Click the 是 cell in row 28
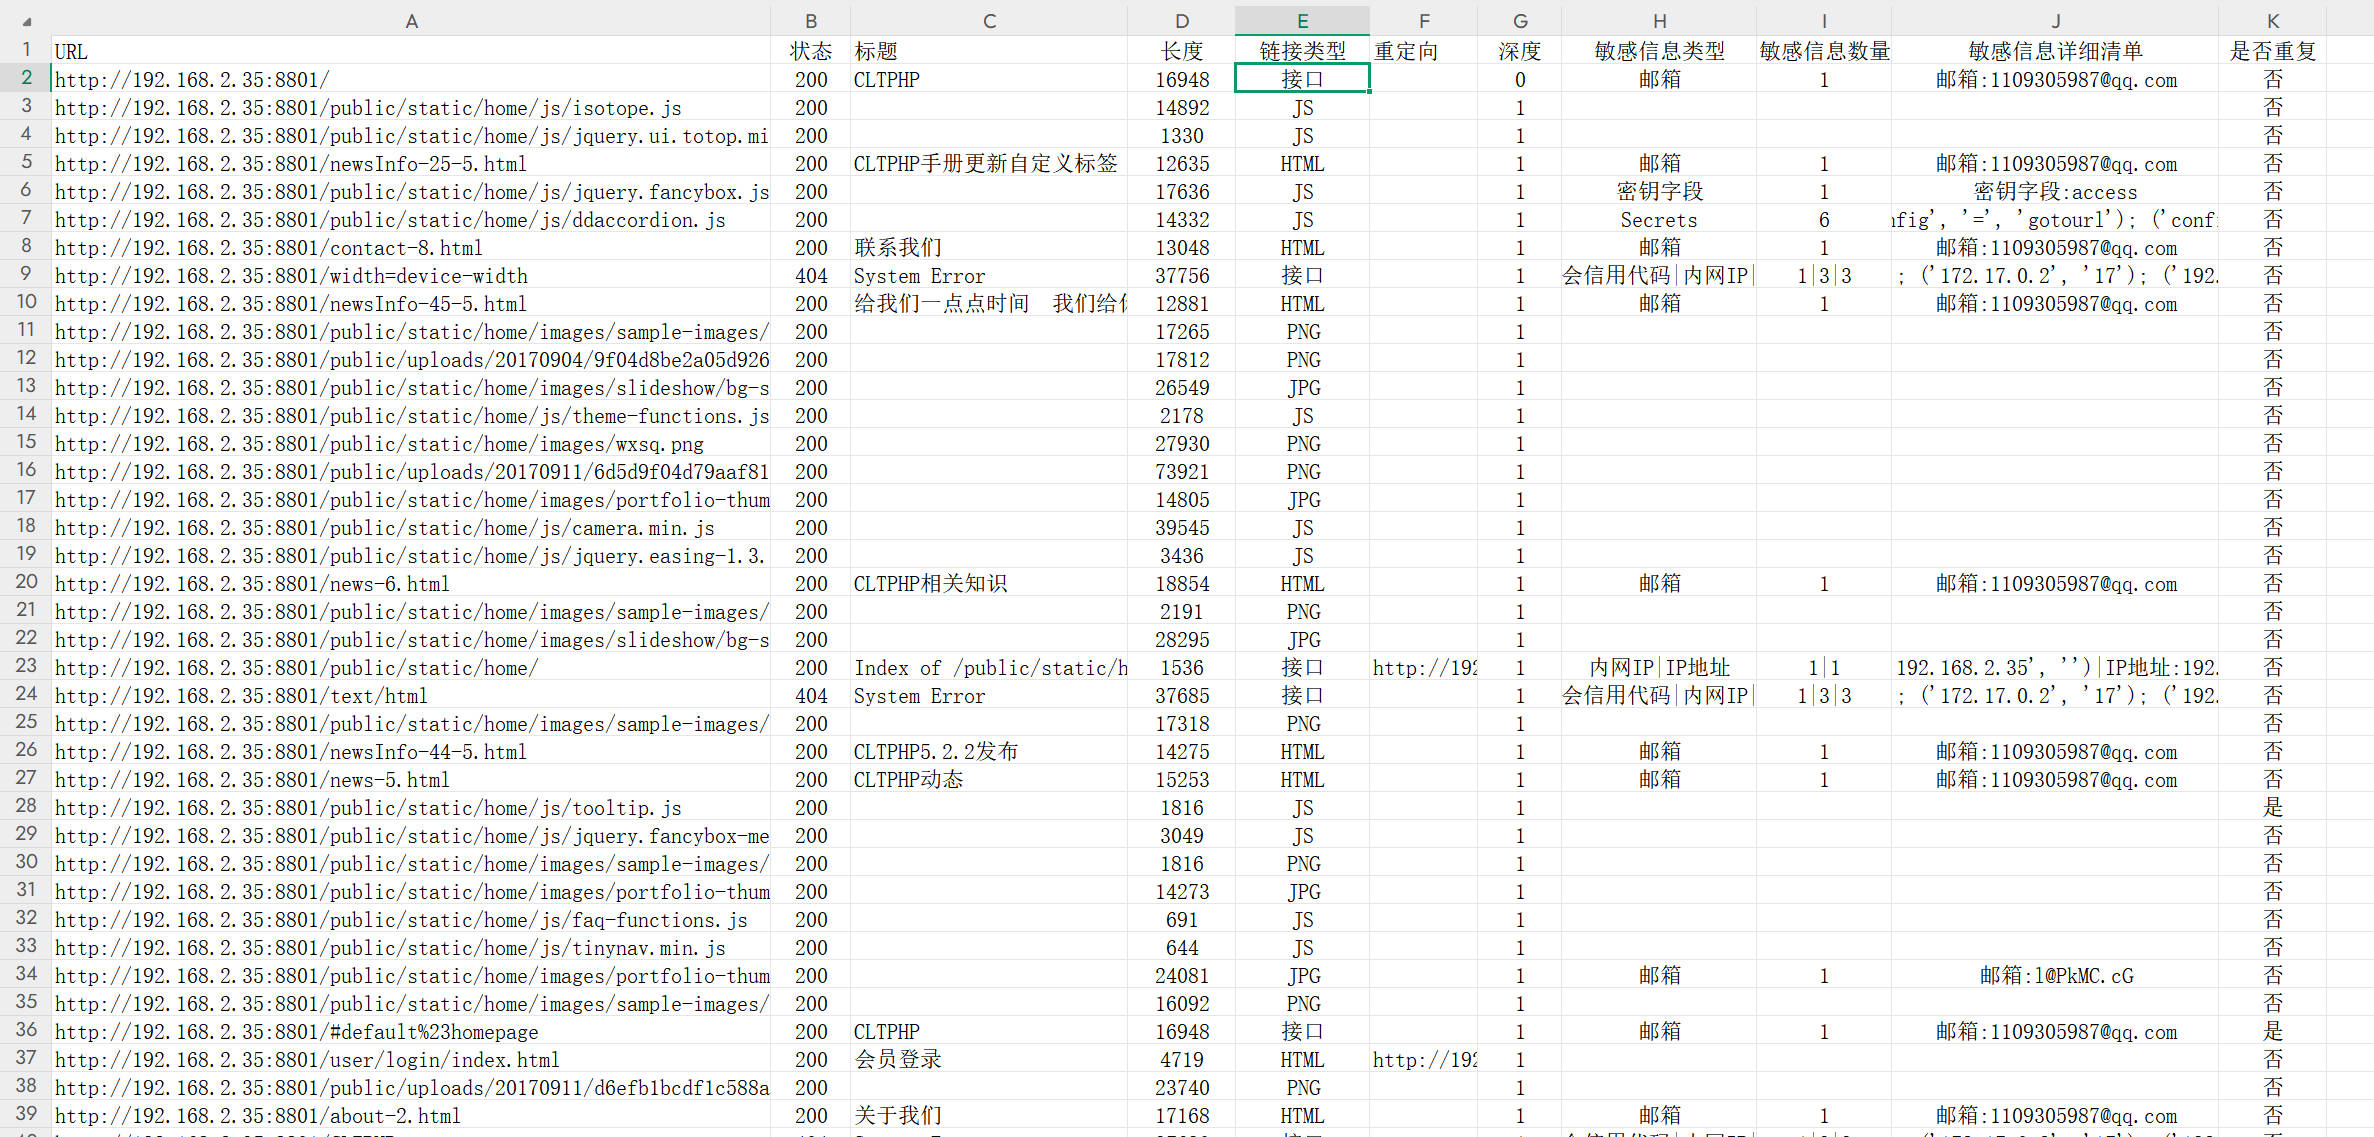The height and width of the screenshot is (1137, 2374). tap(2272, 808)
